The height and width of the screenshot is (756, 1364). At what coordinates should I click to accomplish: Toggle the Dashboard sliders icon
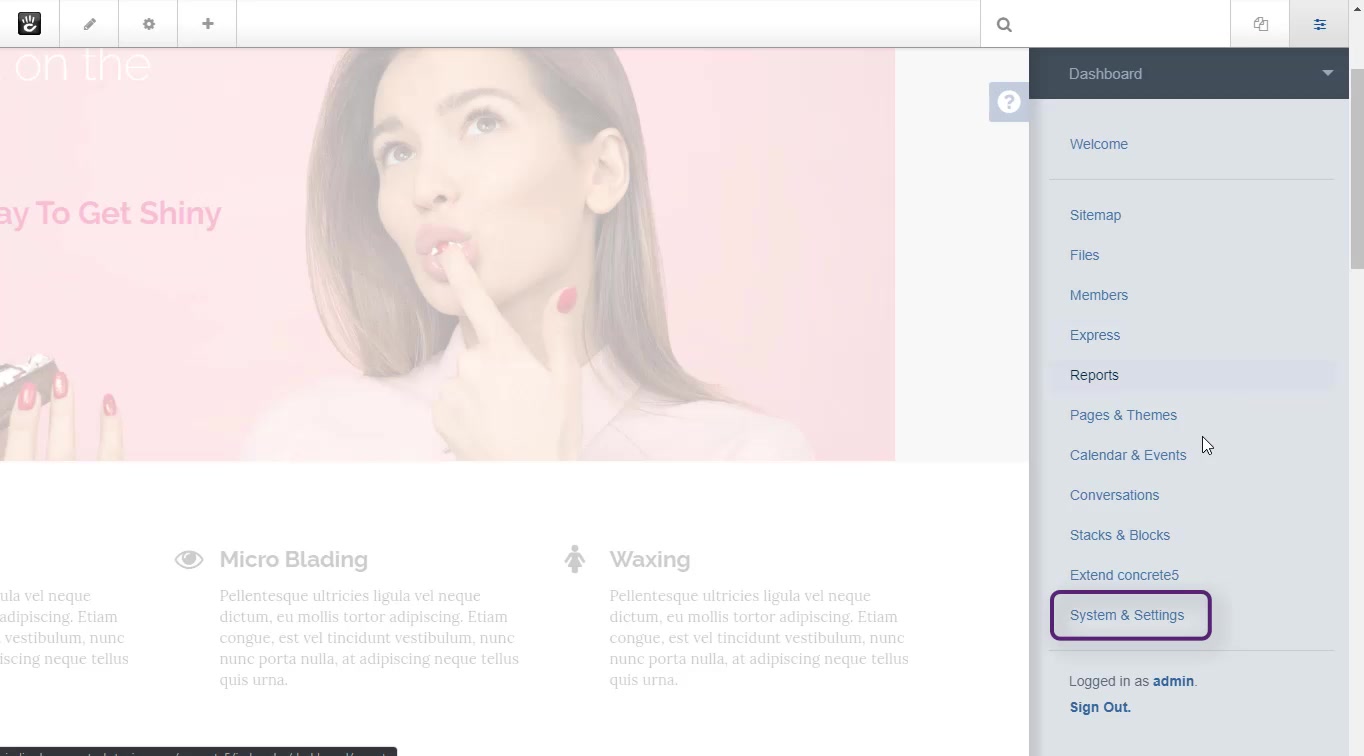pos(1319,24)
